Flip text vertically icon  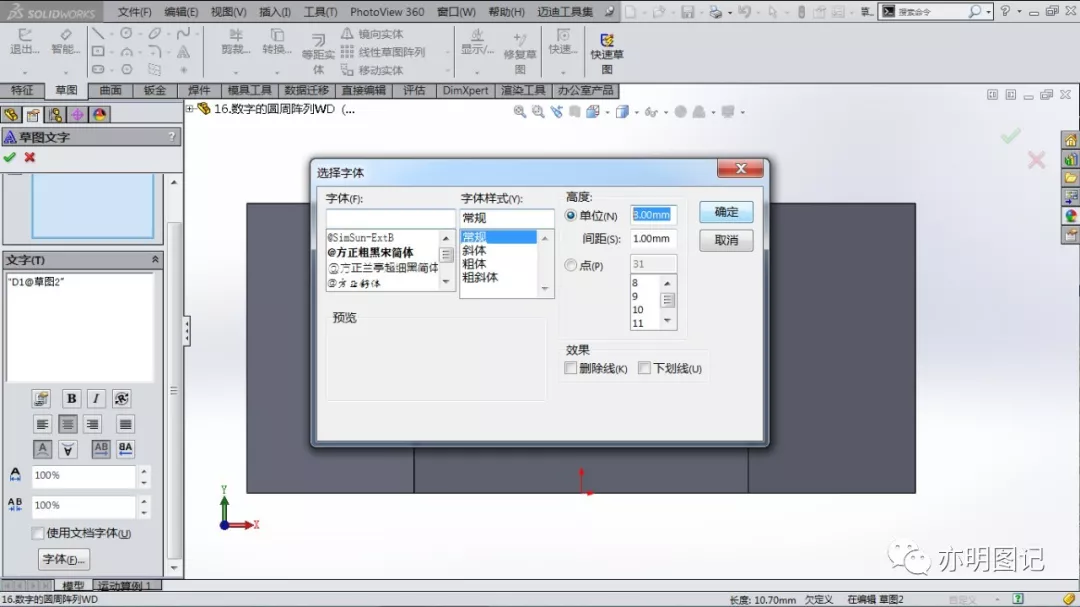(68, 449)
